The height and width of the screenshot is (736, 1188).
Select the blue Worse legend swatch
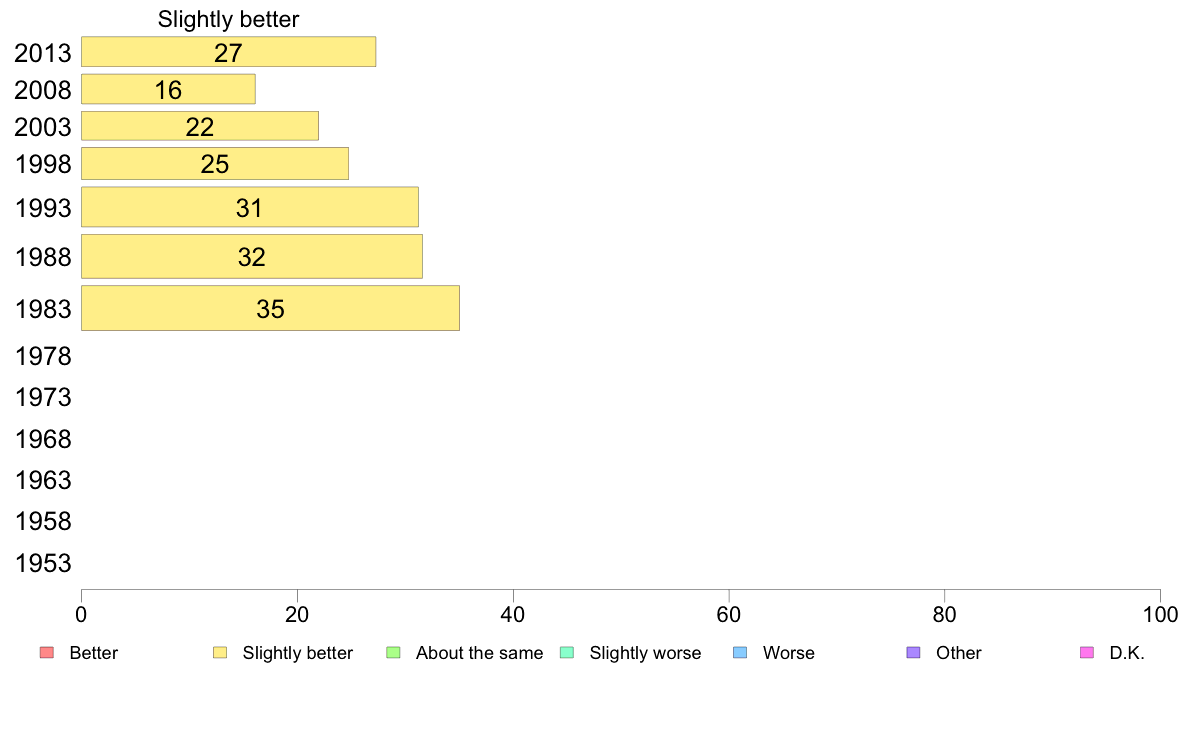pos(740,653)
